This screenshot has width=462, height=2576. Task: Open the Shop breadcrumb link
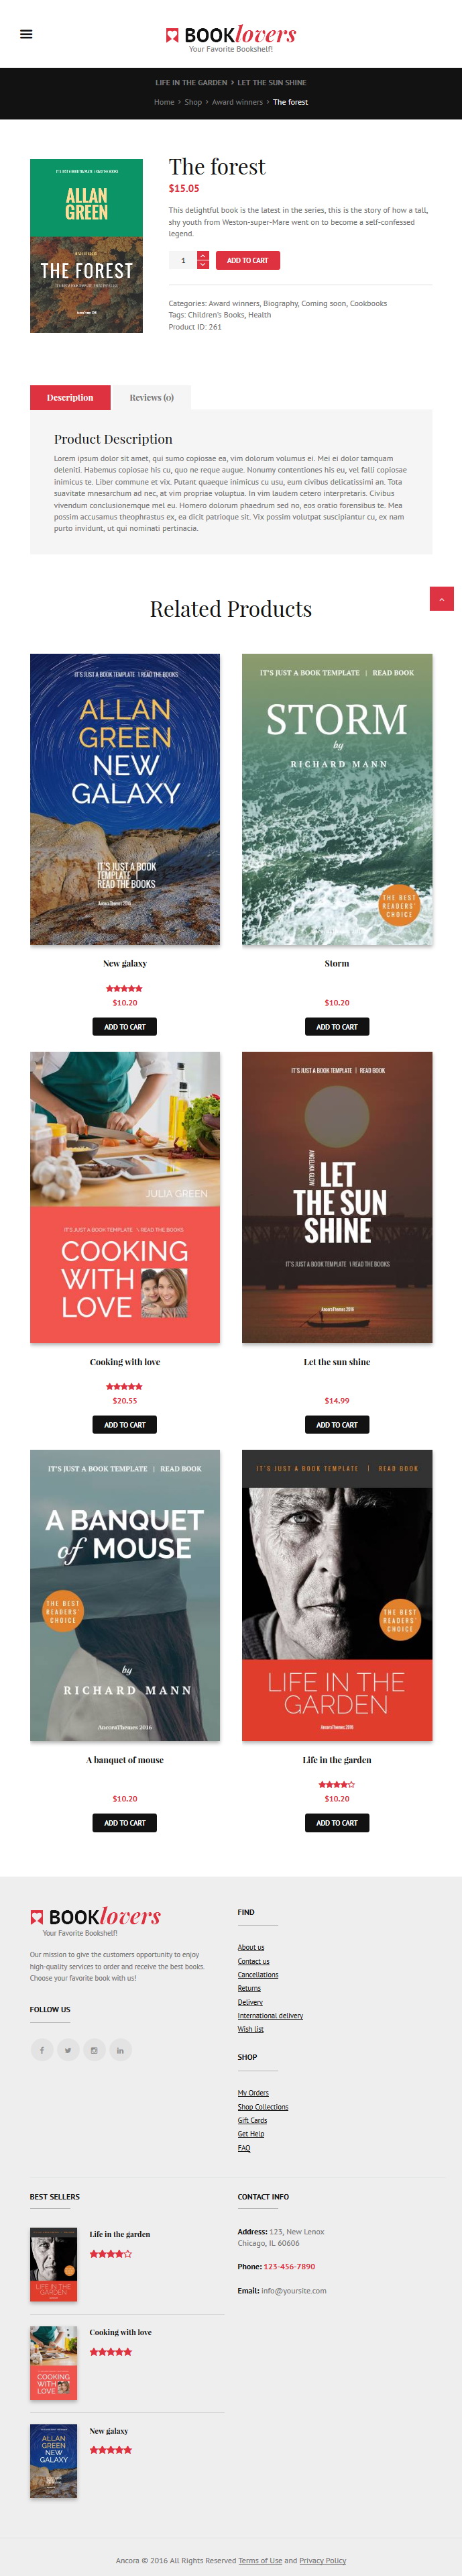coord(193,102)
